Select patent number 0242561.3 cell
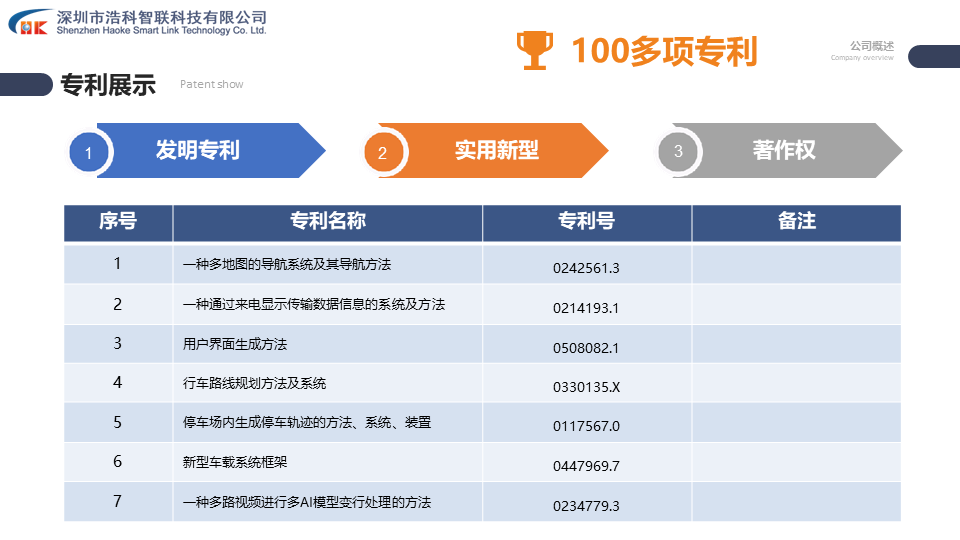The image size is (960, 540). pyautogui.click(x=586, y=268)
